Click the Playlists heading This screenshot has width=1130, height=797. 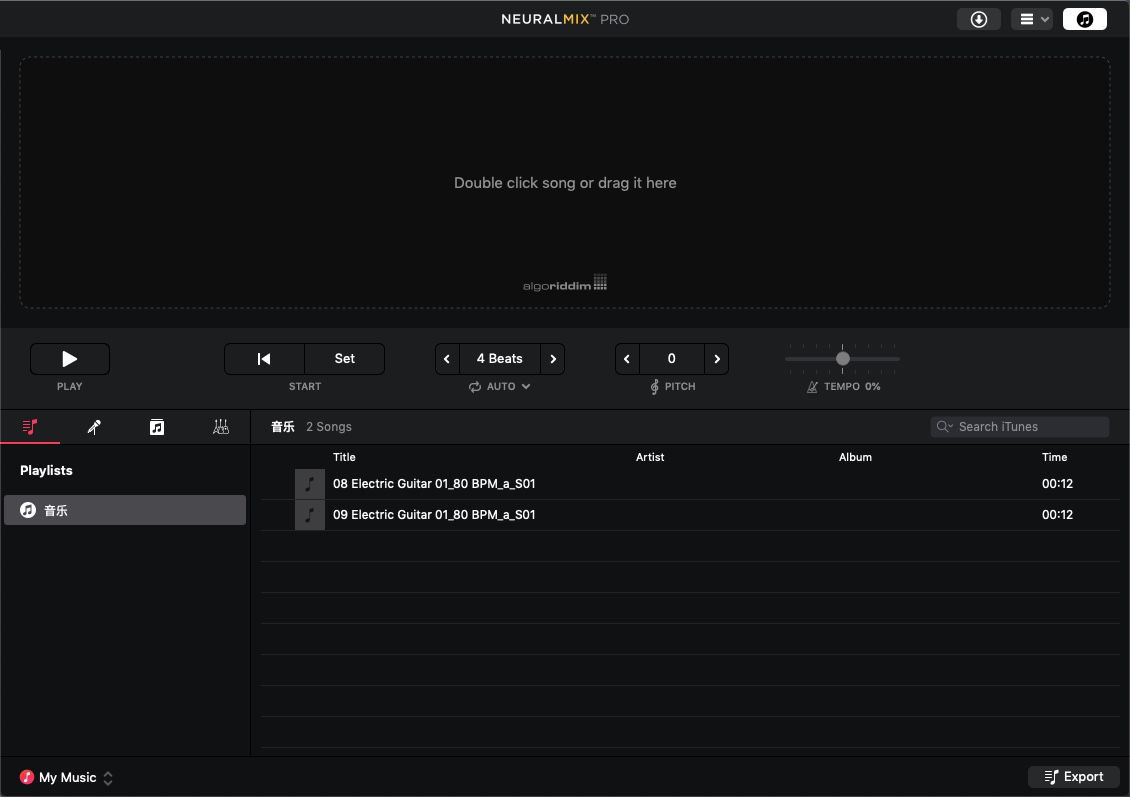(46, 471)
